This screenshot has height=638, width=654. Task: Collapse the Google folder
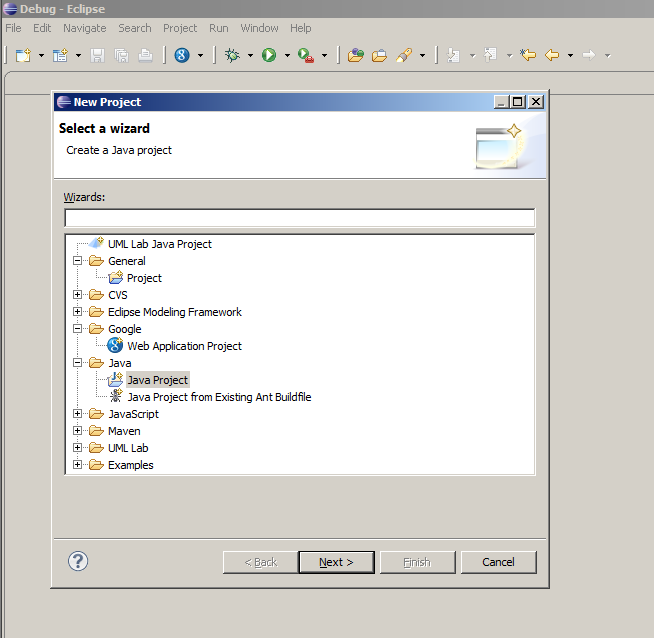click(x=77, y=329)
